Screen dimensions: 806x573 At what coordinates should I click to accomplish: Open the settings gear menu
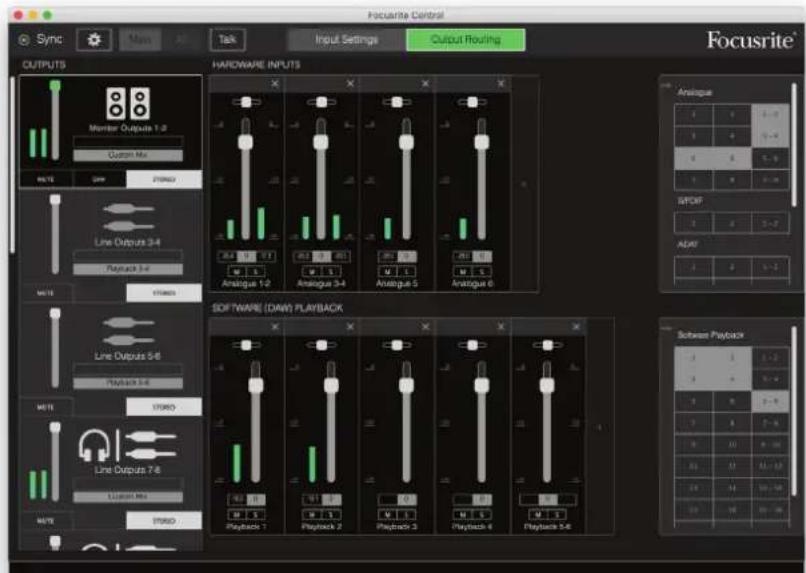(x=94, y=40)
